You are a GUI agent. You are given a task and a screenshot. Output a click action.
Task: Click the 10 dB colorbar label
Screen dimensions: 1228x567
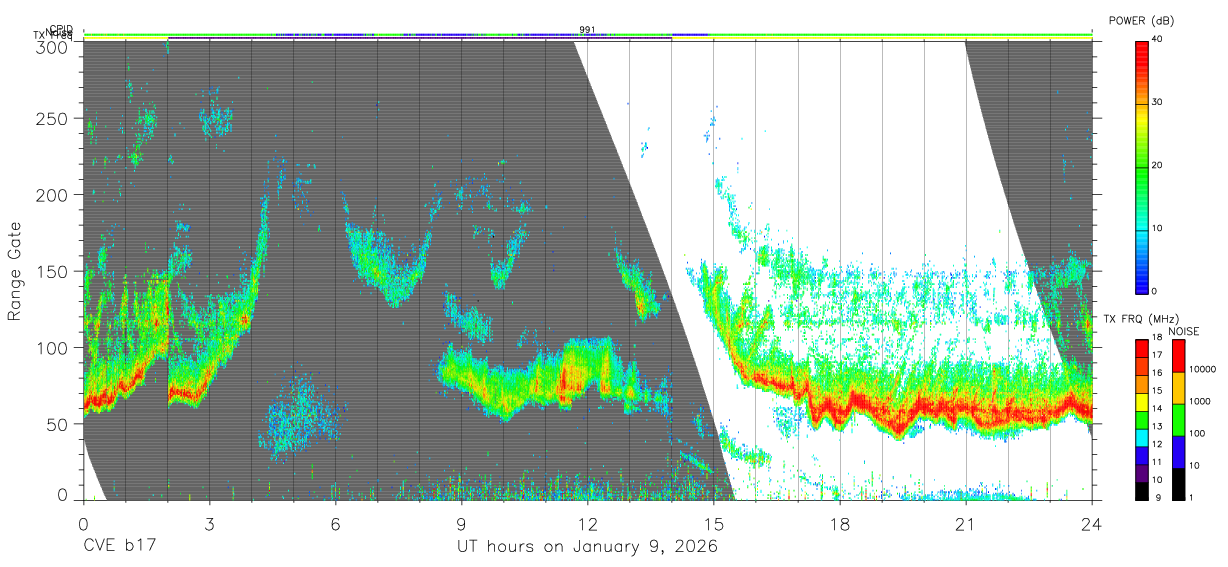(x=1159, y=228)
